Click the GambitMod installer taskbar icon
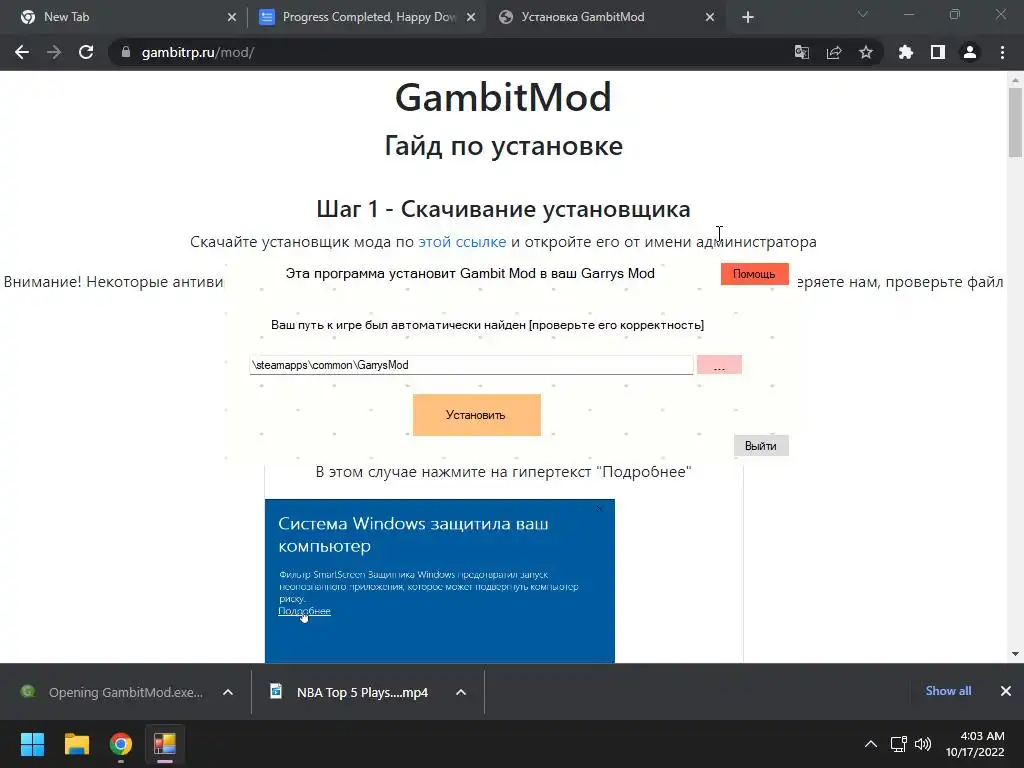 pos(165,744)
